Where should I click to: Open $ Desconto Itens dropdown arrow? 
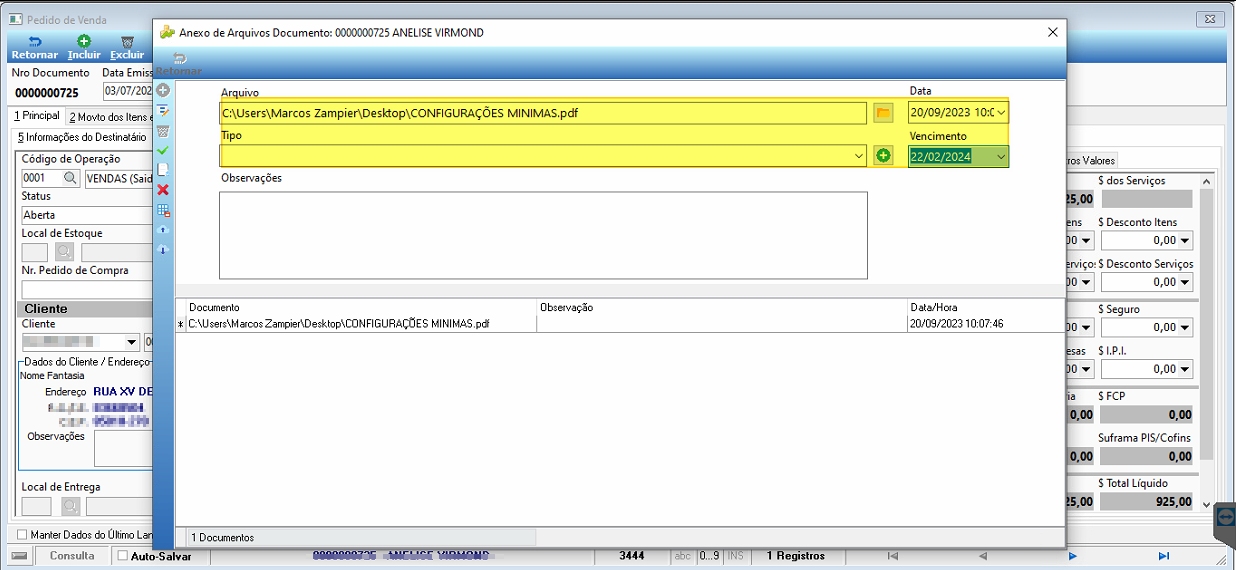[x=1185, y=241]
